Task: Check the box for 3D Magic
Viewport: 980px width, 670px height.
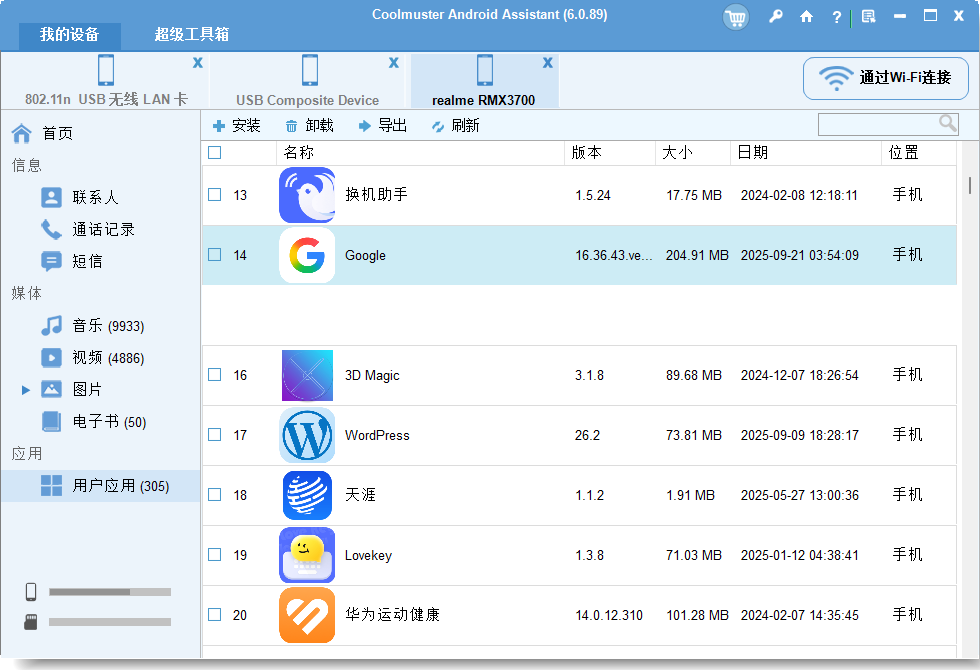Action: coord(214,375)
